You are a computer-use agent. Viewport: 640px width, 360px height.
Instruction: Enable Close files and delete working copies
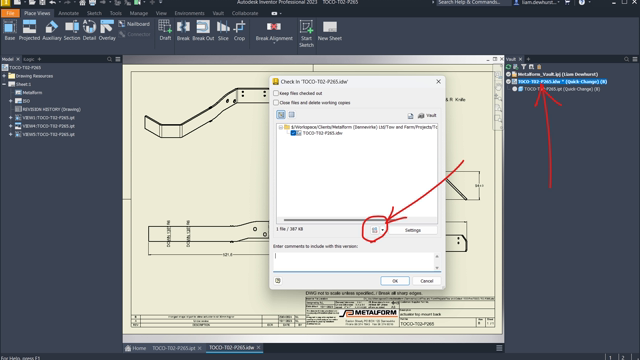point(276,102)
